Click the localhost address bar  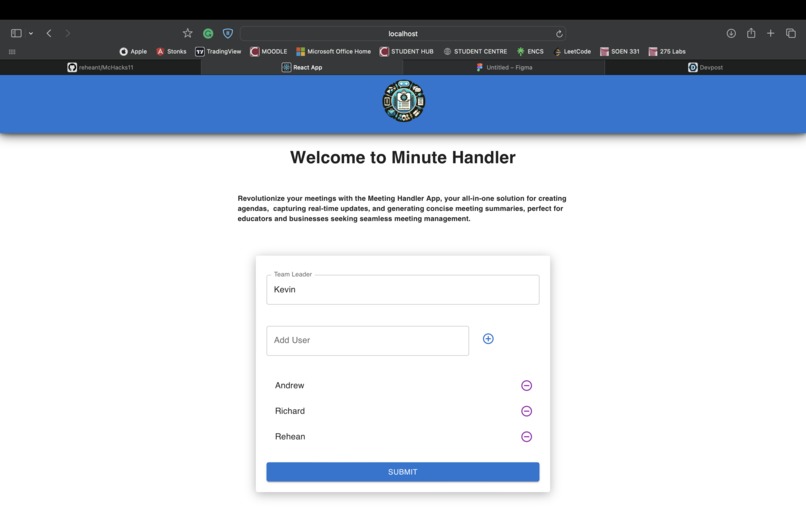pyautogui.click(x=403, y=33)
